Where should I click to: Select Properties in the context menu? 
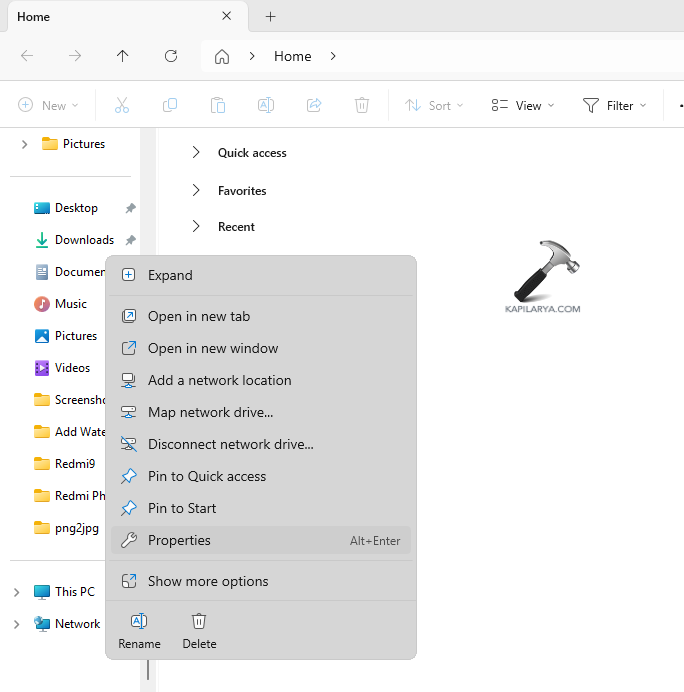[179, 540]
